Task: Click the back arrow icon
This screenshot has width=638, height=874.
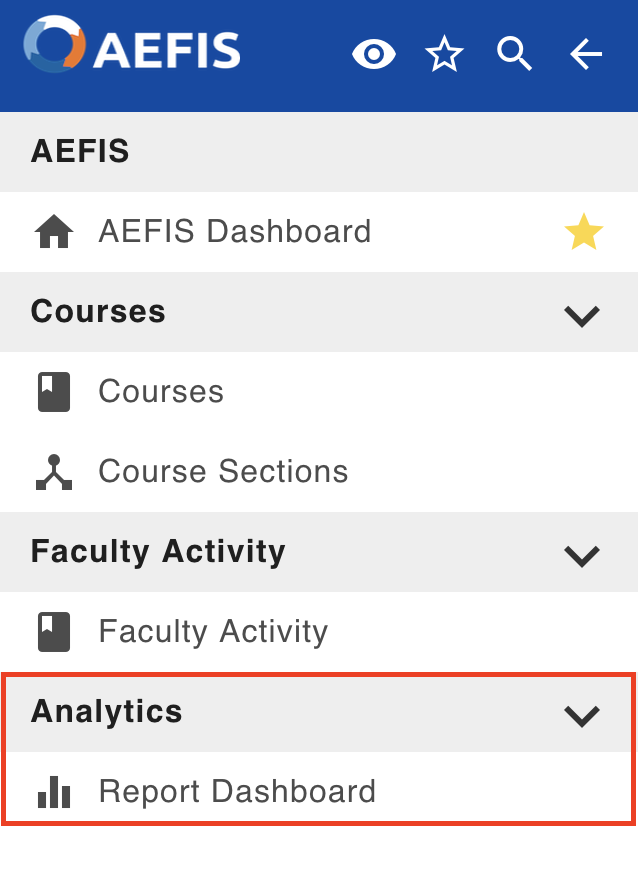Action: [x=586, y=54]
